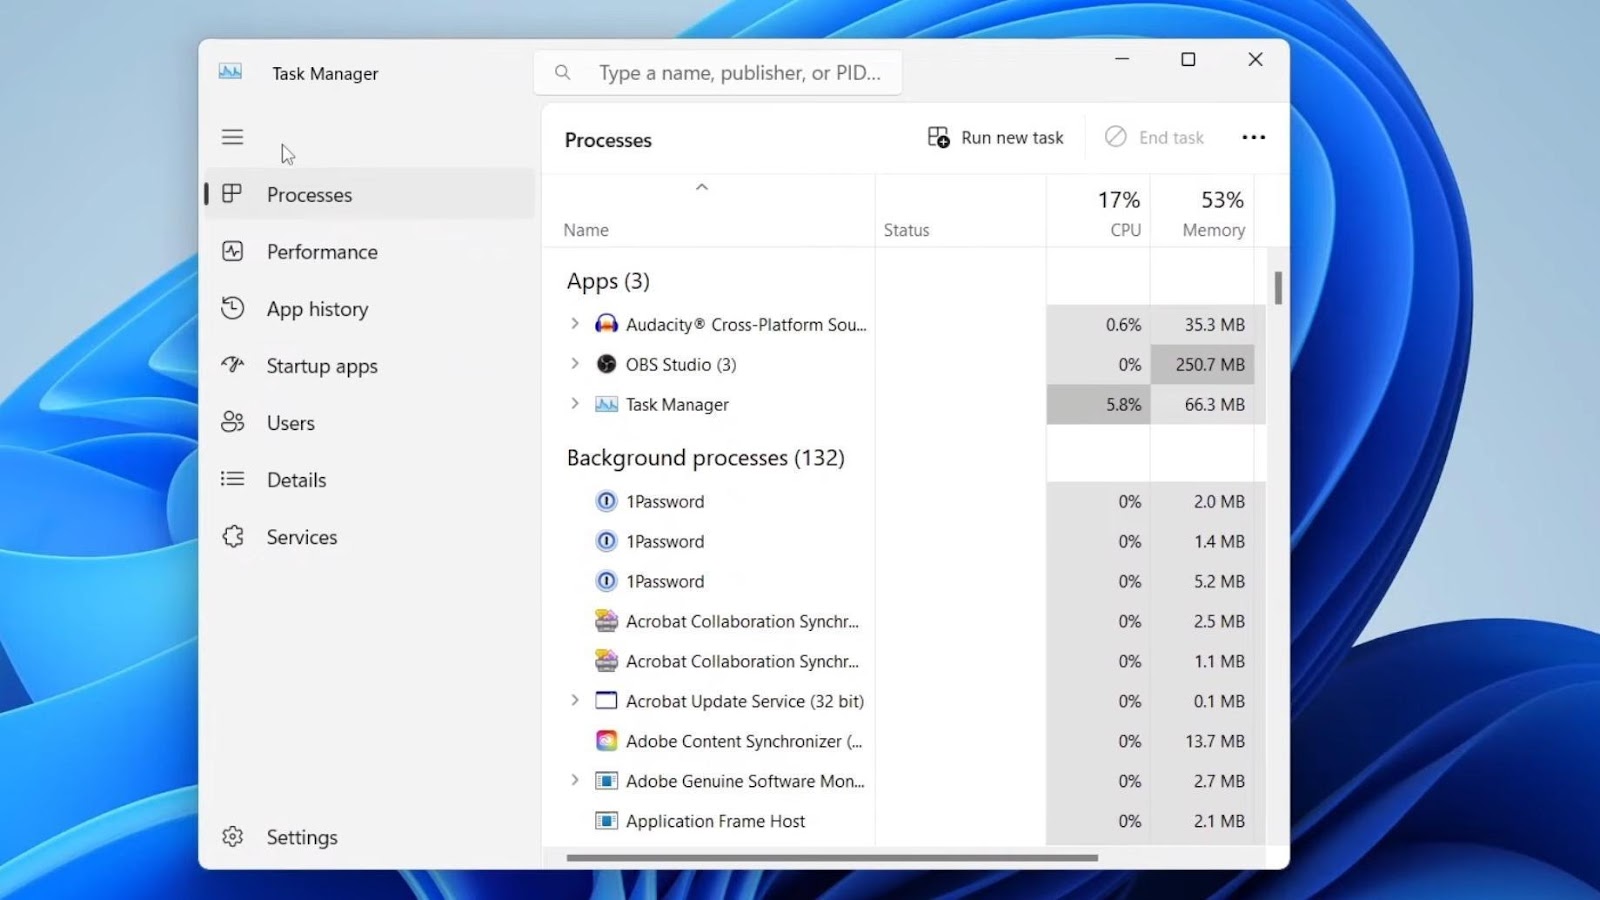Sort by the Status column header

961,212
